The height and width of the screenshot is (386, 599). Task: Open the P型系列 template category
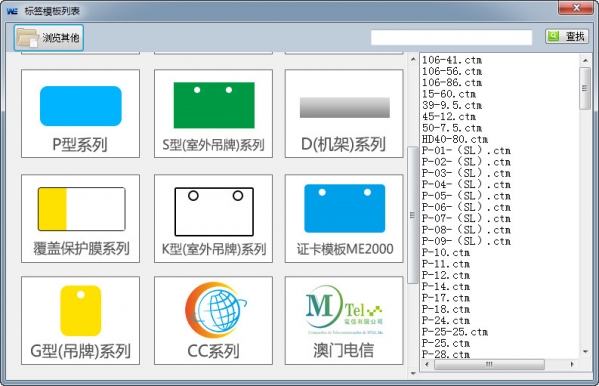81,114
